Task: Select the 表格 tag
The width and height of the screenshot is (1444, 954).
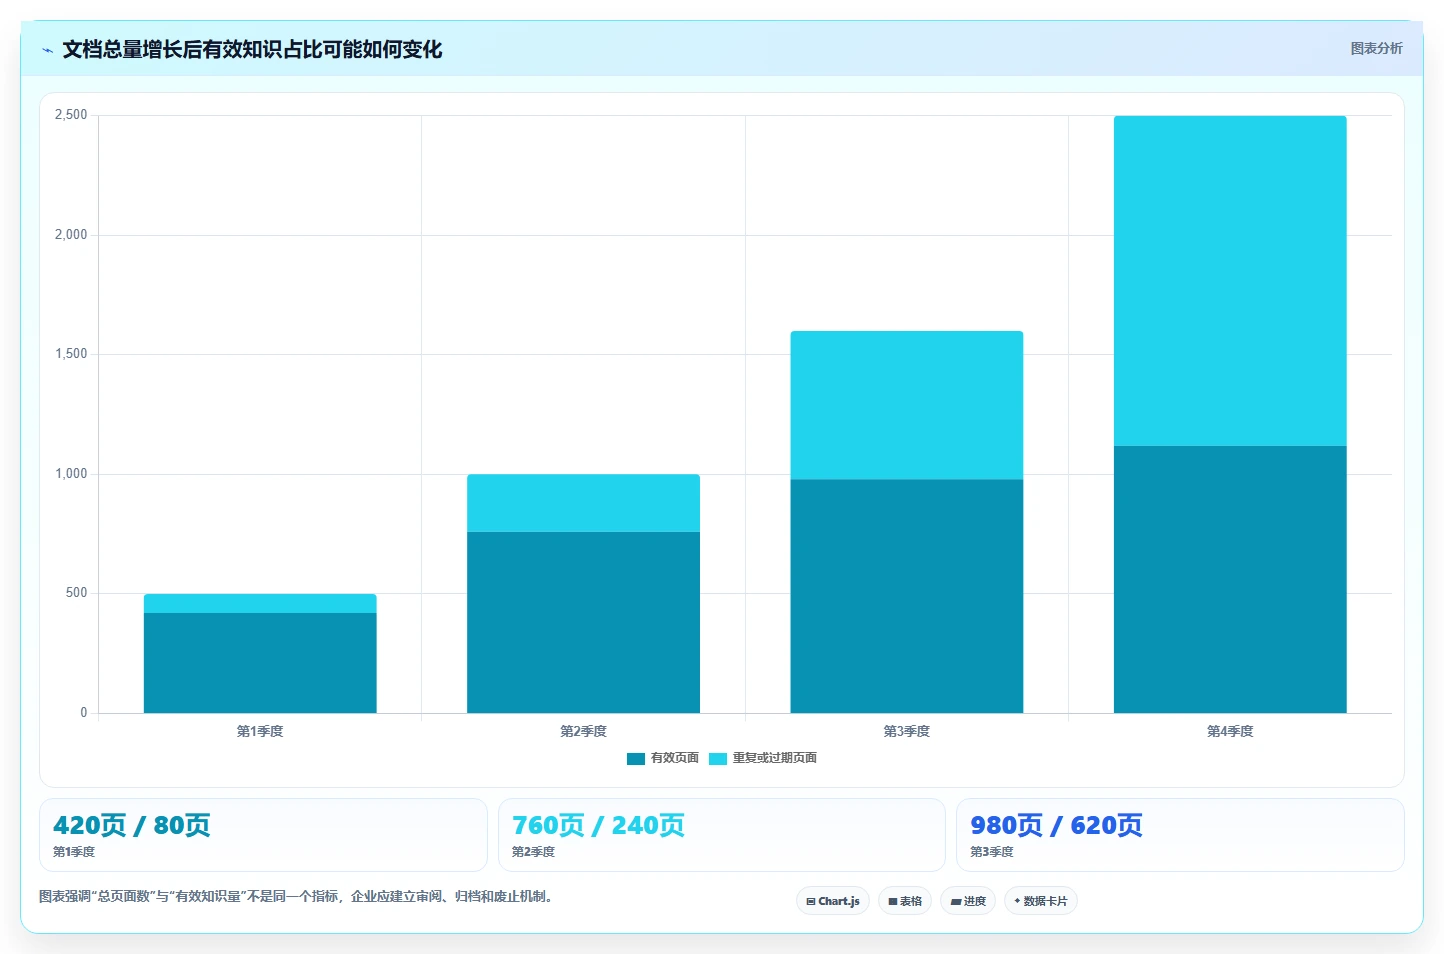Action: (905, 901)
